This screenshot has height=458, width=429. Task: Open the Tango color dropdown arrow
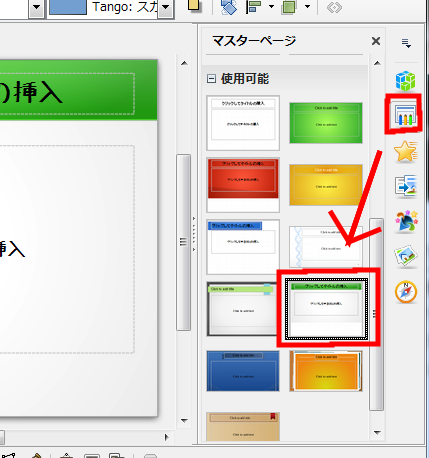pos(165,8)
